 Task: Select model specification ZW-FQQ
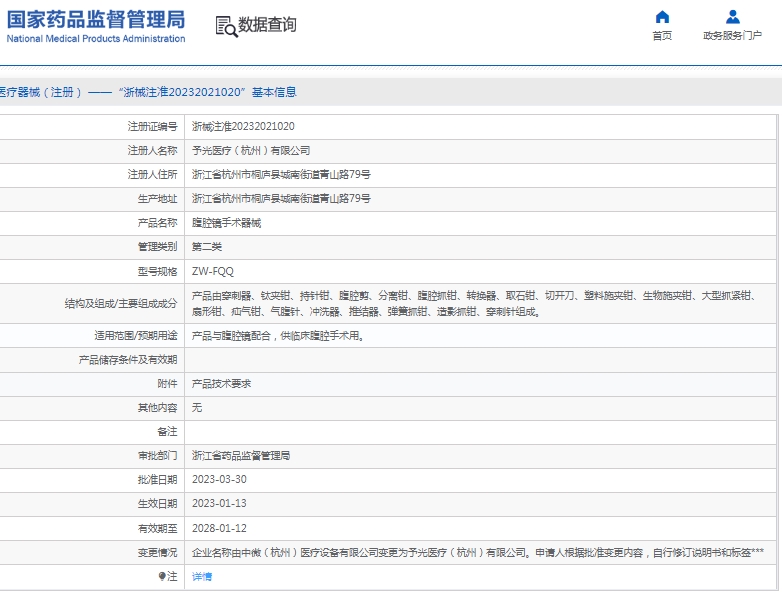tap(212, 271)
